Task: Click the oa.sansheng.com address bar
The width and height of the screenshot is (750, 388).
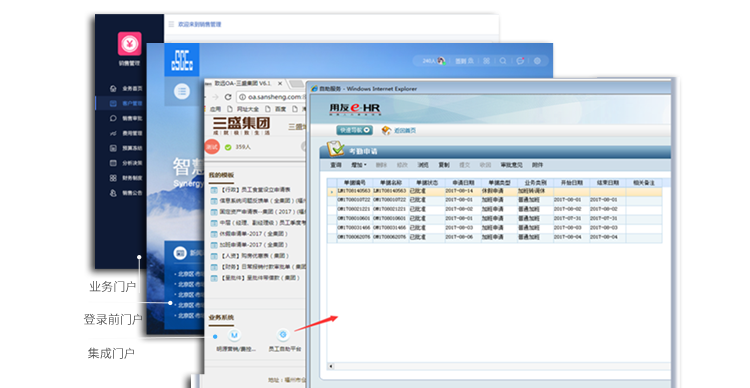Action: pyautogui.click(x=271, y=97)
